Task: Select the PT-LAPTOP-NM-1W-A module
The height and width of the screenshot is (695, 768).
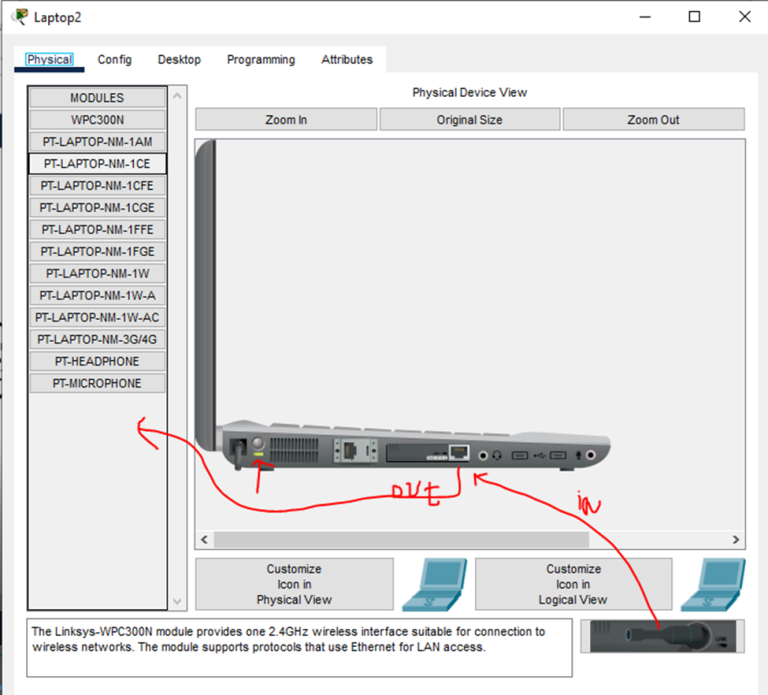Action: (x=97, y=296)
